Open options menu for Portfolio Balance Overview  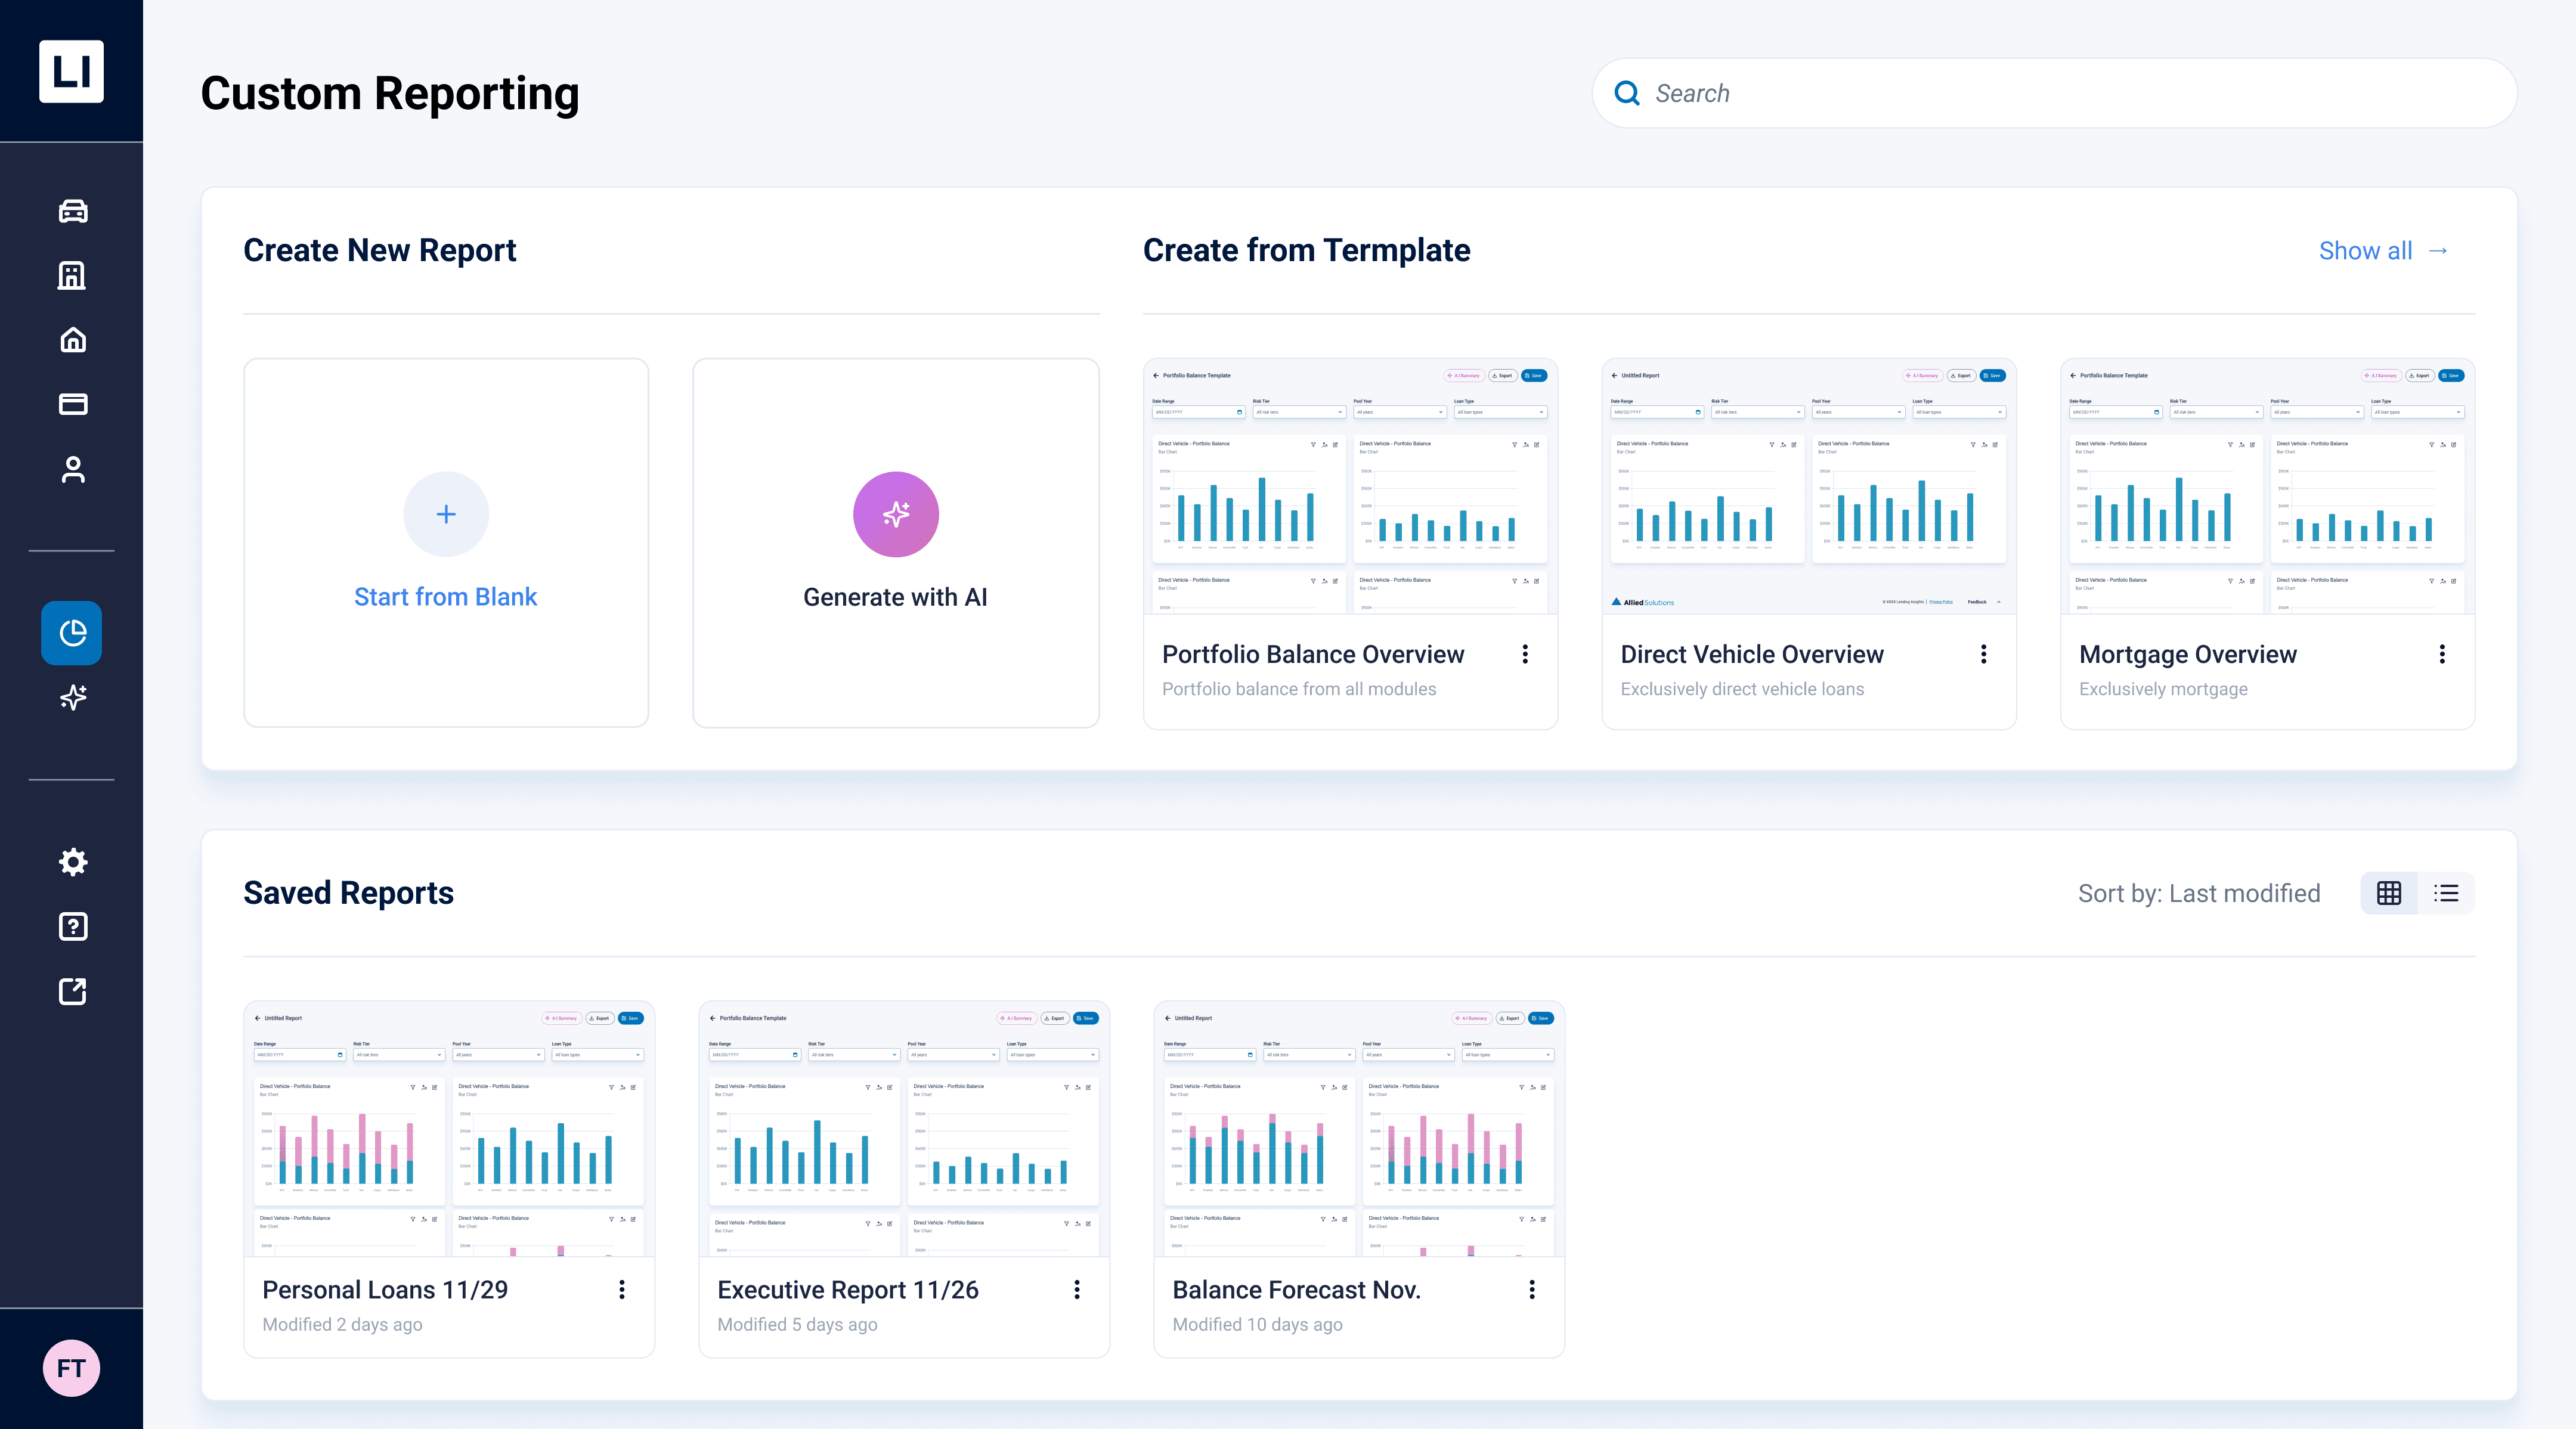(1525, 654)
